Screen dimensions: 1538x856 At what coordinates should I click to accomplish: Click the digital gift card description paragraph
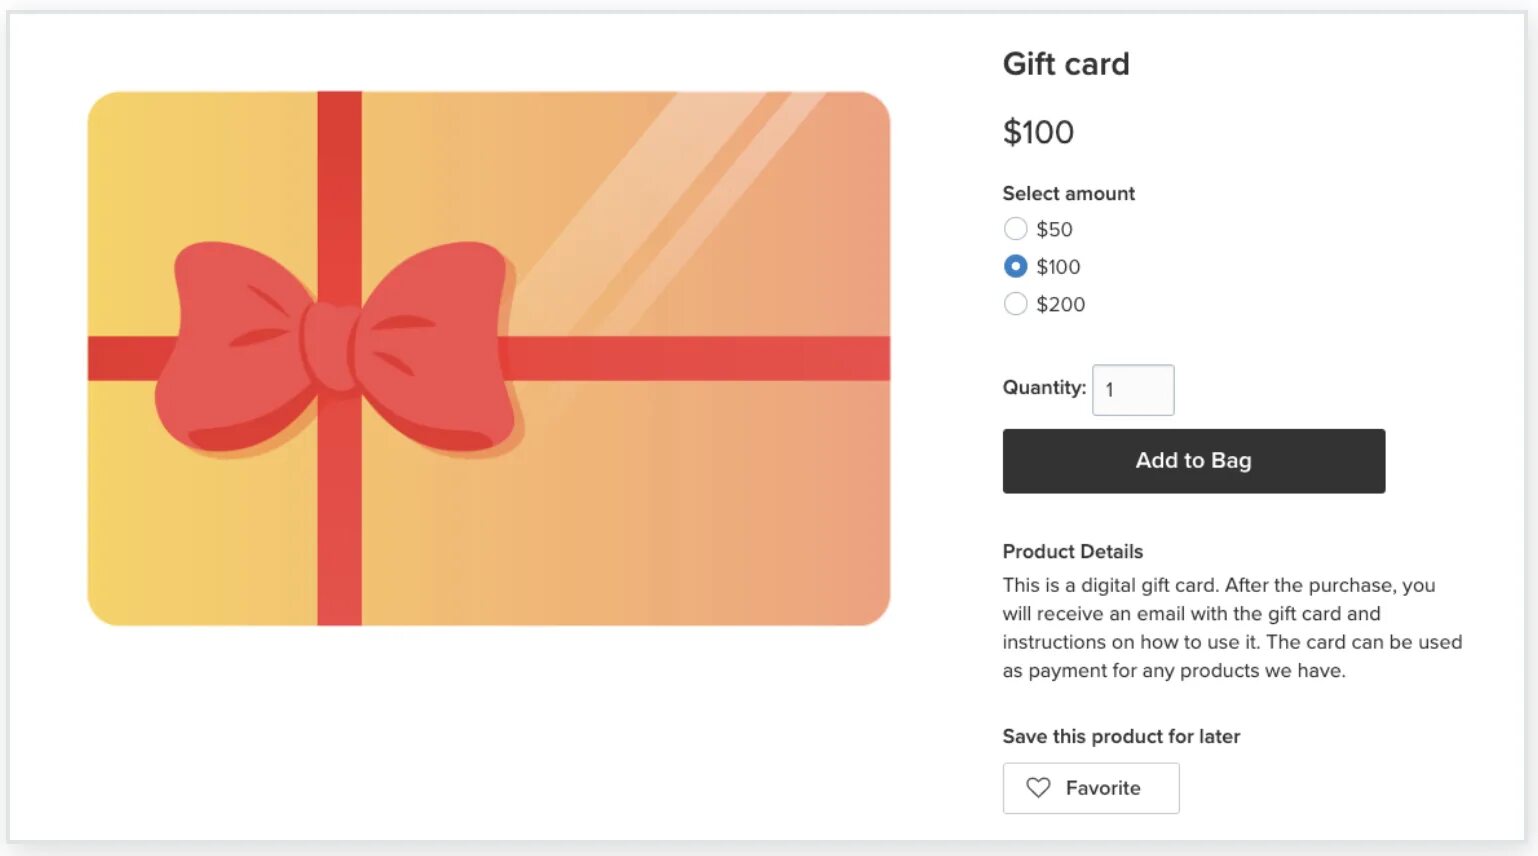click(x=1231, y=627)
